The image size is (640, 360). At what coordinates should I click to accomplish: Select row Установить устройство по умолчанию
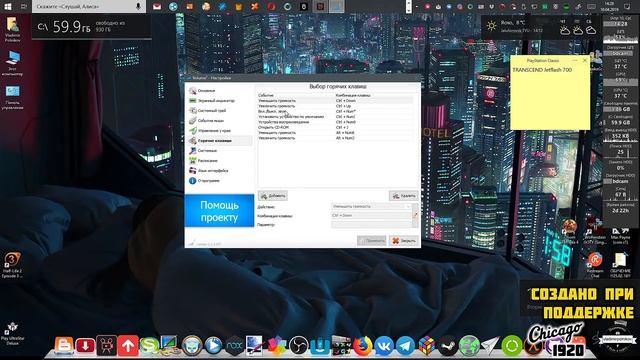pyautogui.click(x=336, y=116)
